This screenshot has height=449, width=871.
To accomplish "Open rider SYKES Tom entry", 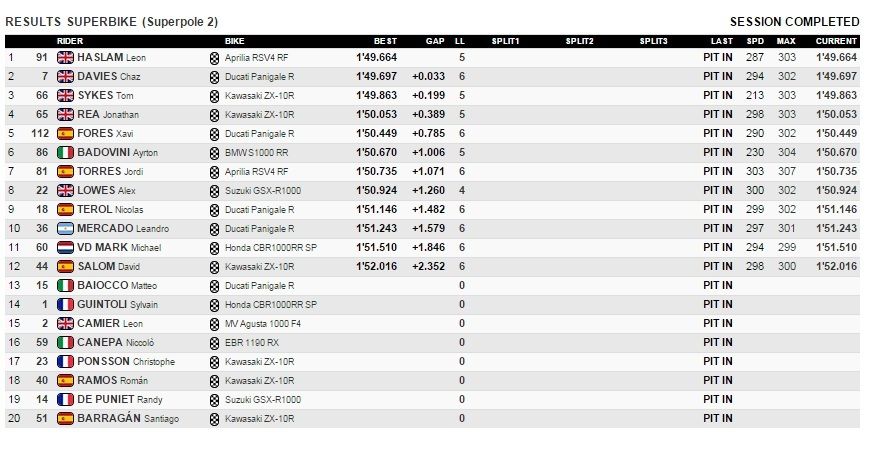I will [x=106, y=95].
